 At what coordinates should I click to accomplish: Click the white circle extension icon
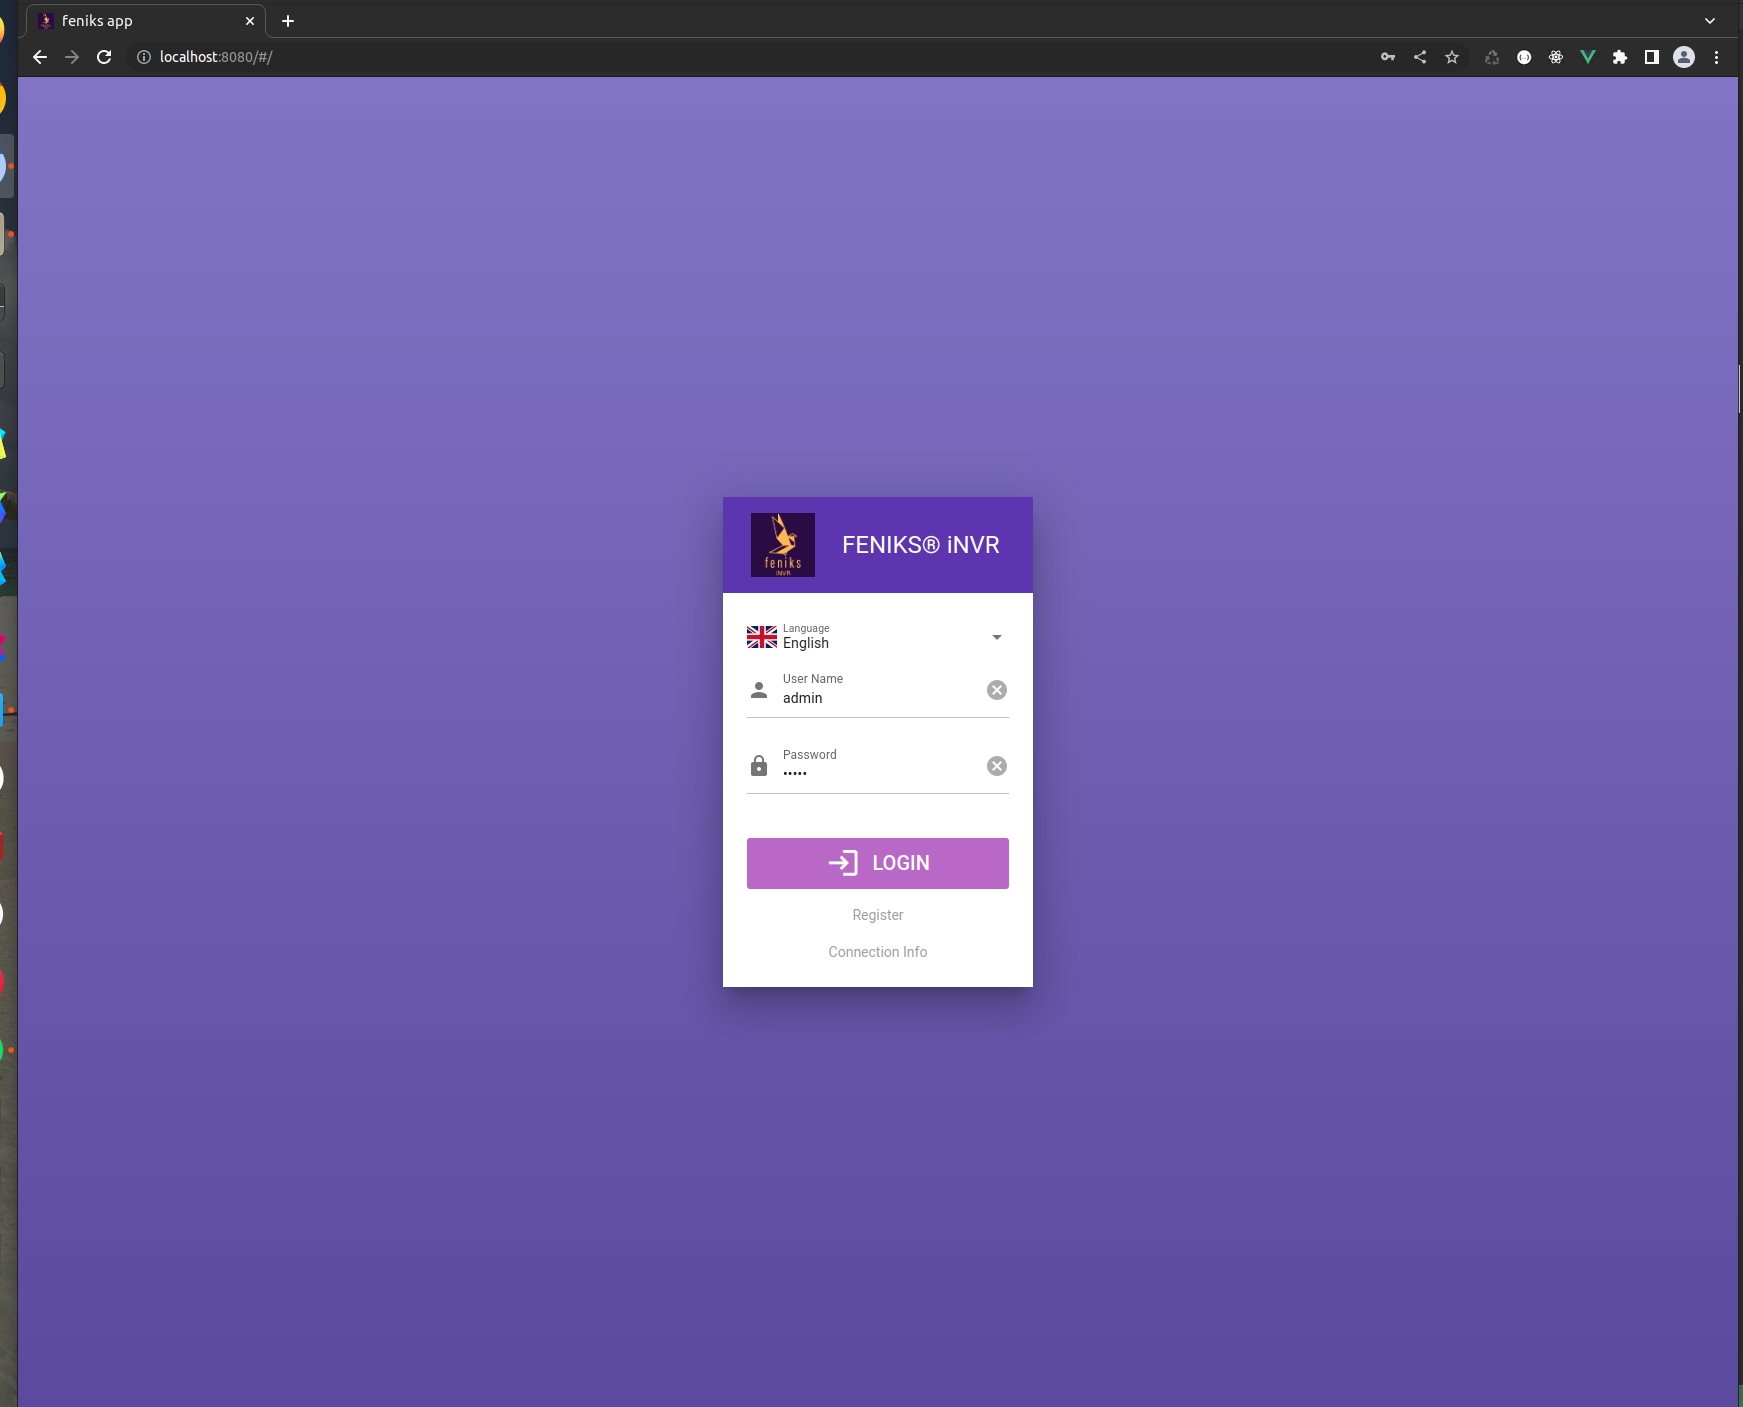1524,57
